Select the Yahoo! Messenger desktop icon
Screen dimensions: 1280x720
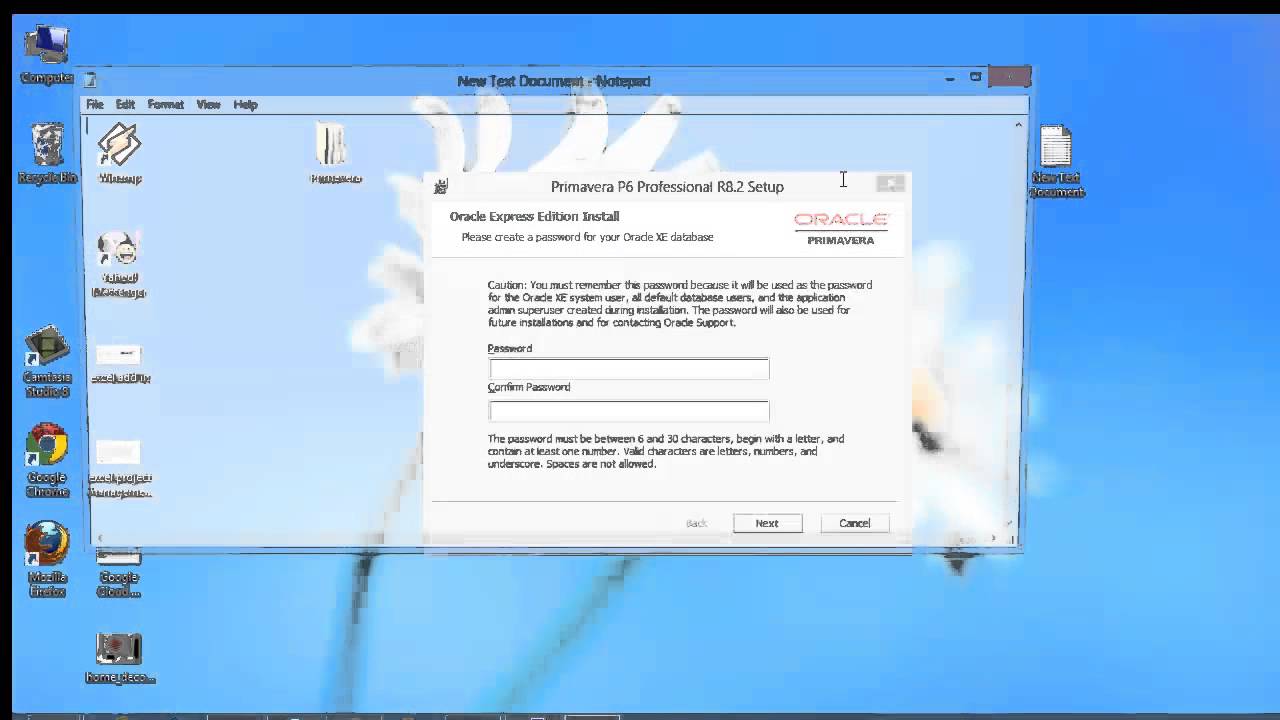click(x=119, y=264)
